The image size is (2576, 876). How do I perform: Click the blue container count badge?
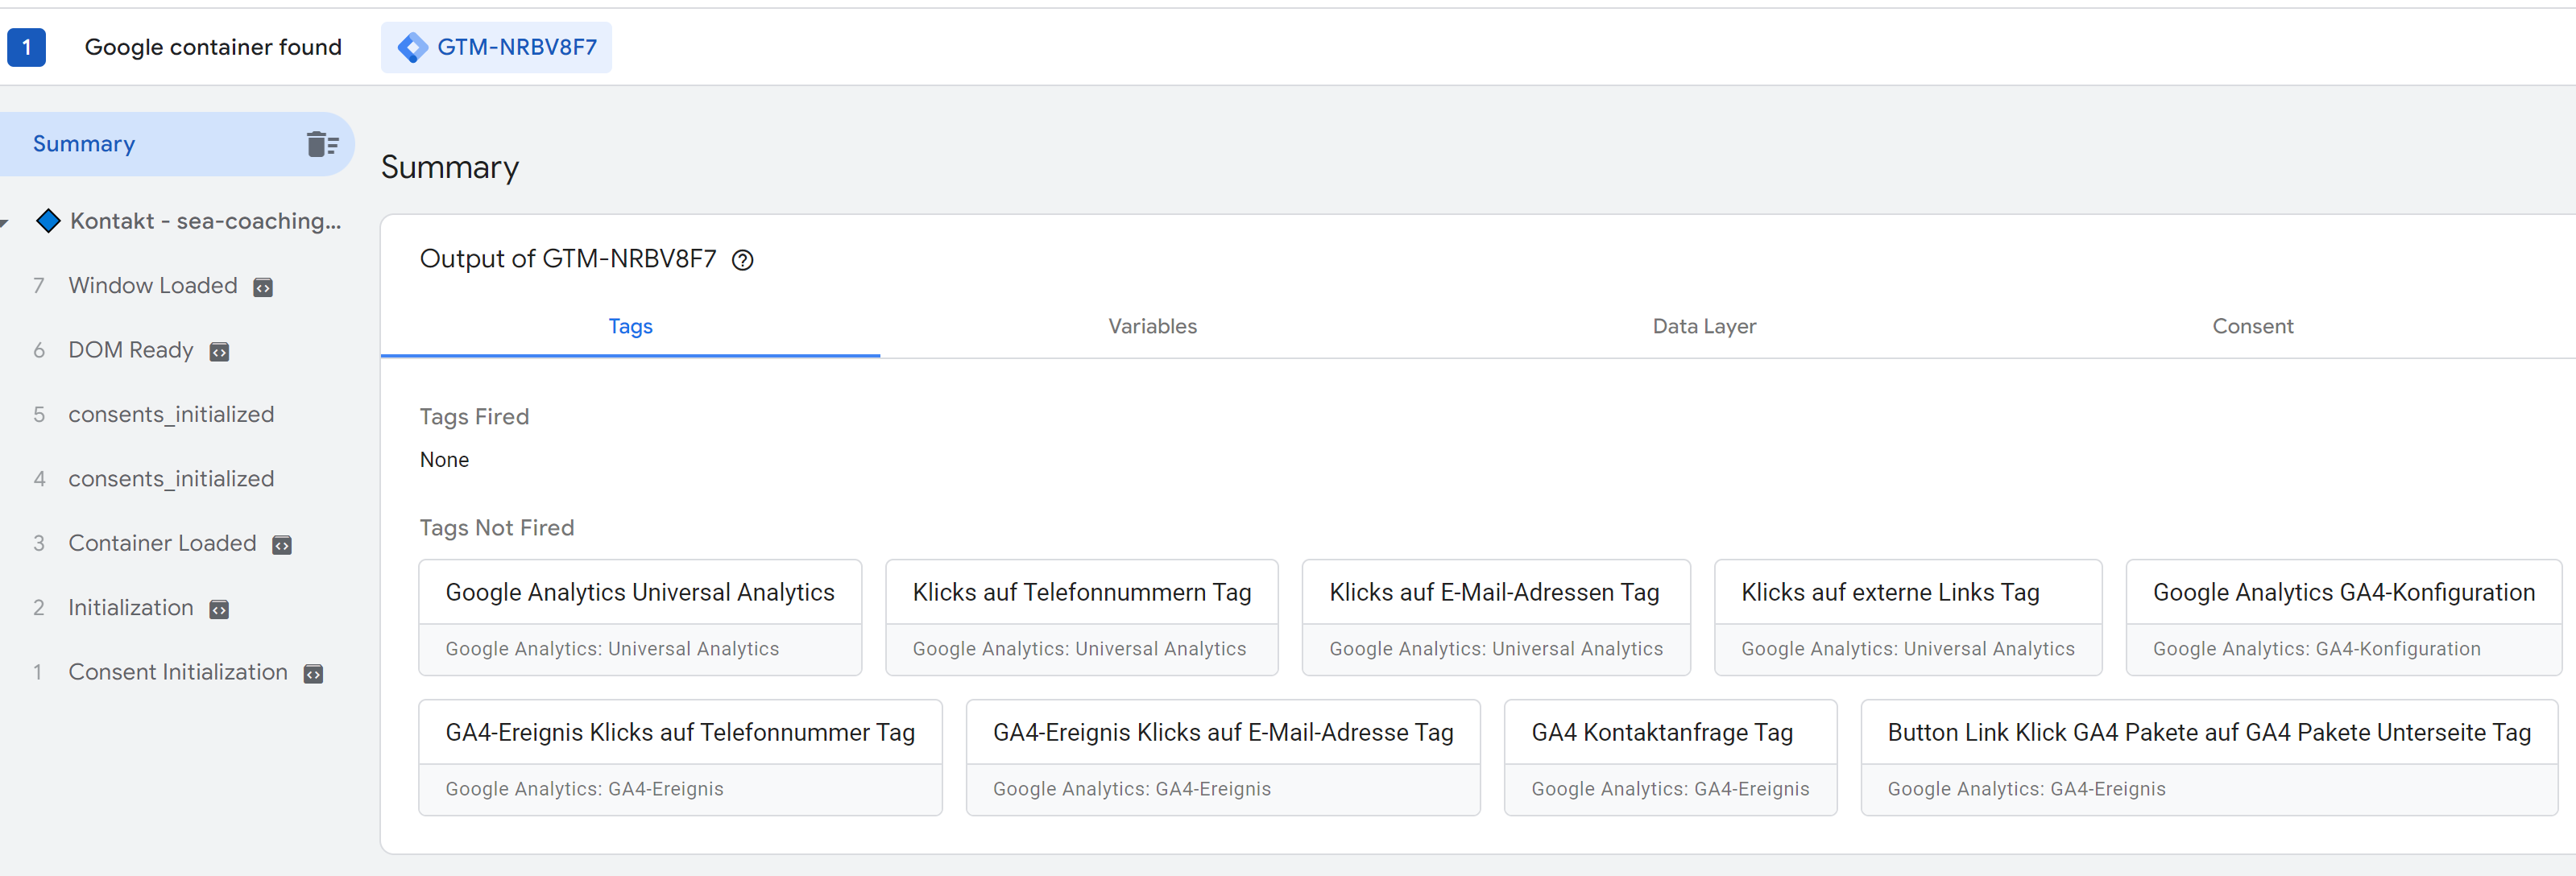[26, 47]
